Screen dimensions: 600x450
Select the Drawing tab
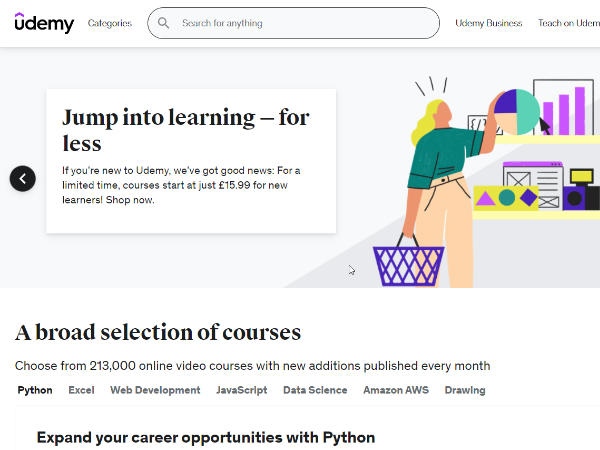click(465, 390)
